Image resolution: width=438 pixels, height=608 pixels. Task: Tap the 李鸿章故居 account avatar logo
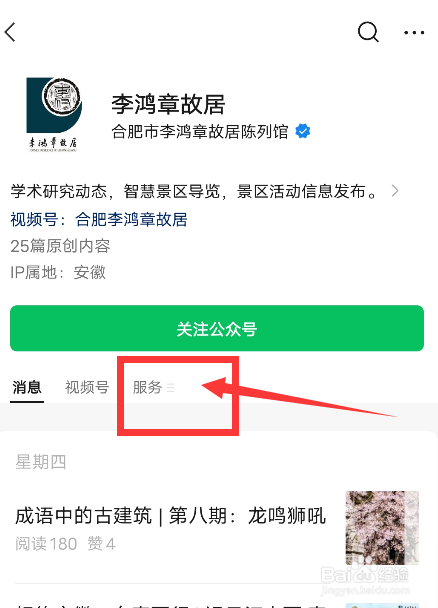(x=54, y=114)
